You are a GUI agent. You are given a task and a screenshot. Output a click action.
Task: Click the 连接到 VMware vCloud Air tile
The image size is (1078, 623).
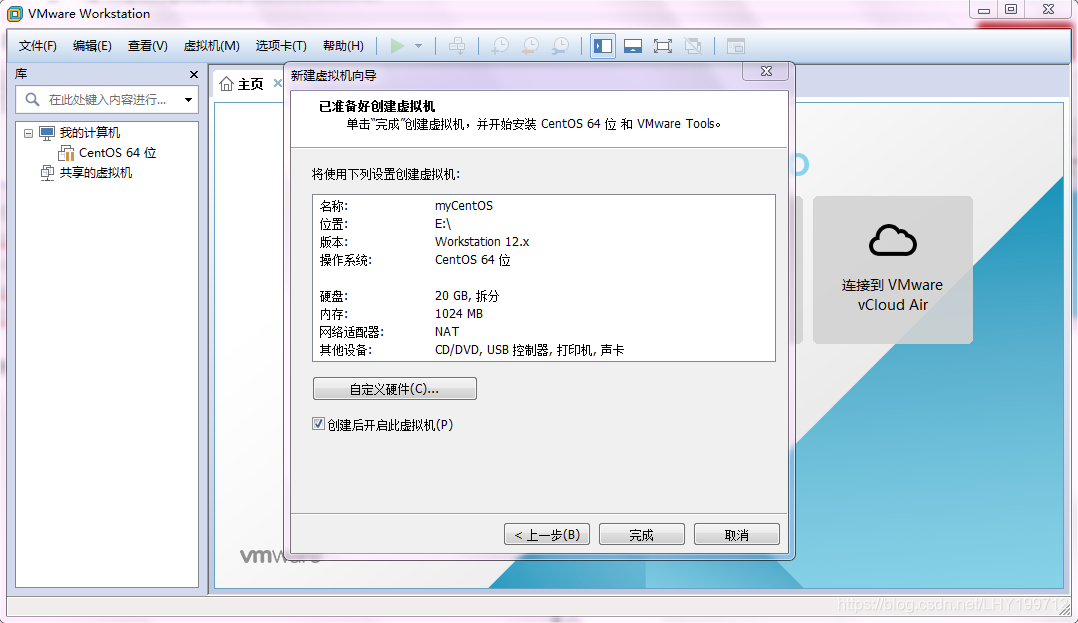(892, 270)
